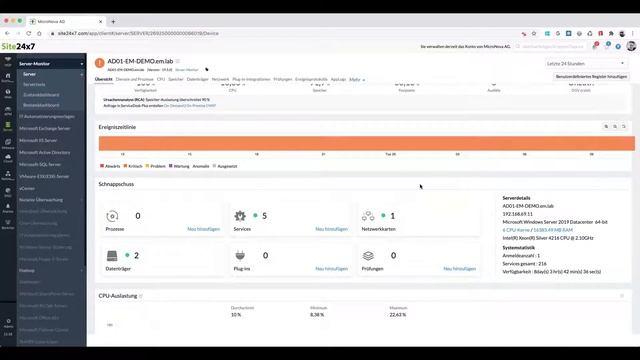This screenshot has width=640, height=360.
Task: Switch to the Datenträger tab
Action: coord(198,79)
